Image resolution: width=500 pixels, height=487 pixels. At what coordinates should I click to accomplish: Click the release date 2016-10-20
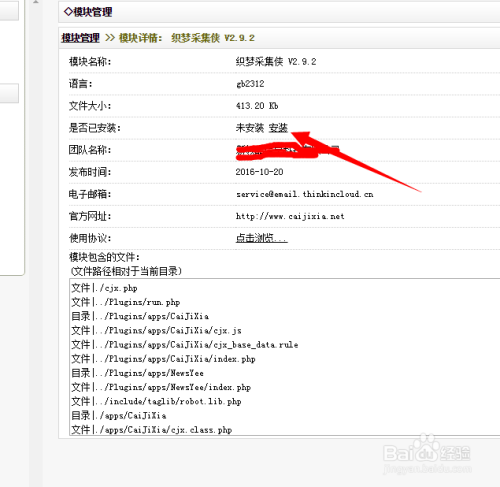pyautogui.click(x=259, y=172)
